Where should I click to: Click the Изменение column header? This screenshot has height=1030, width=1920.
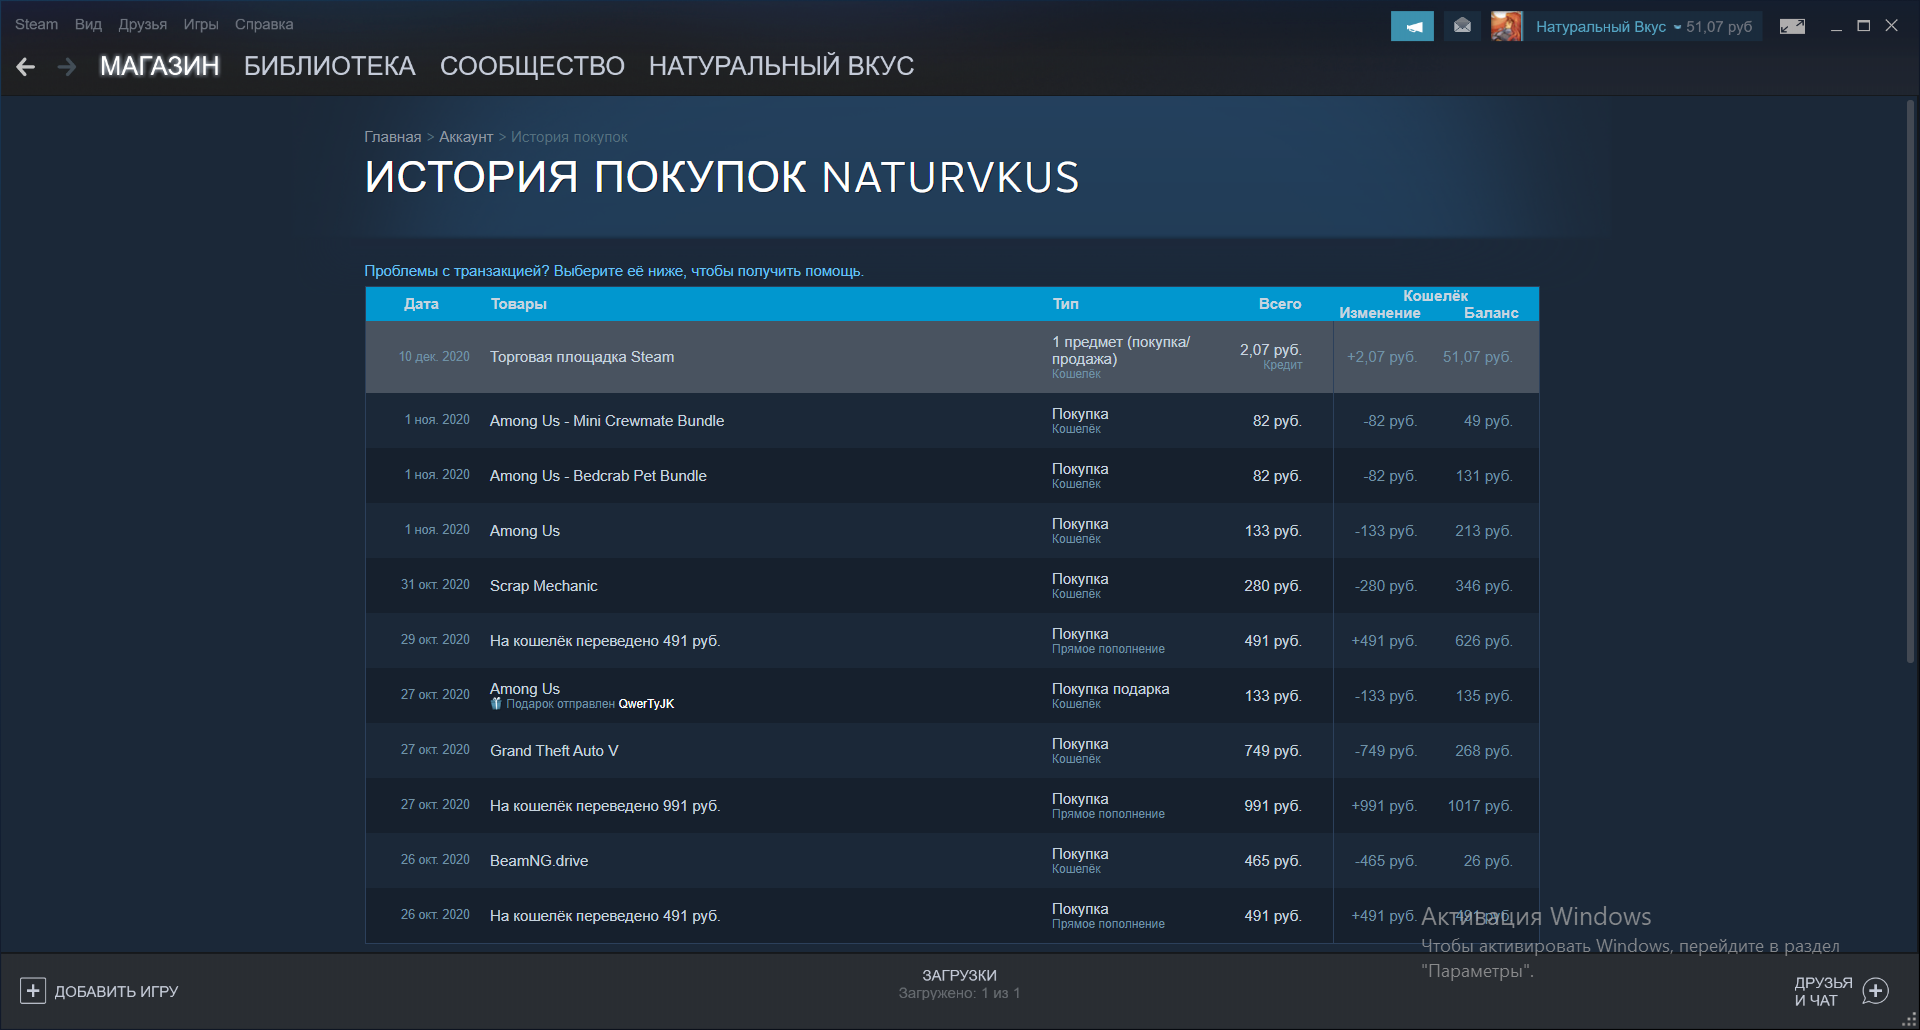[1379, 313]
